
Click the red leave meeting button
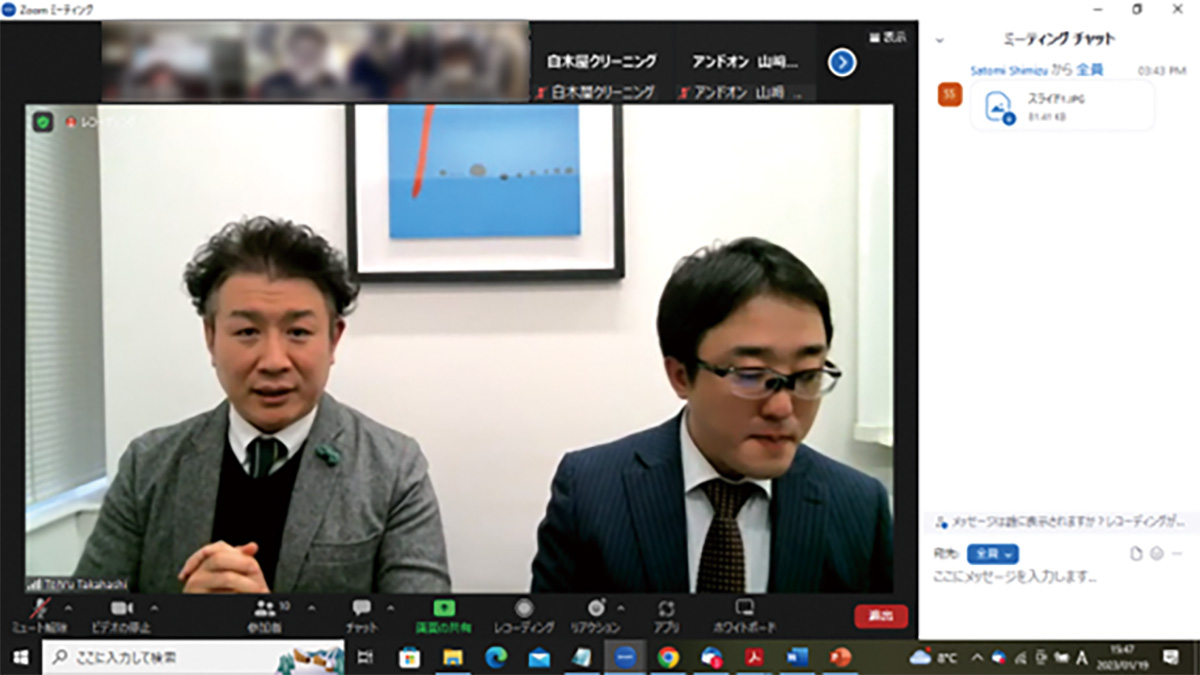tap(881, 616)
